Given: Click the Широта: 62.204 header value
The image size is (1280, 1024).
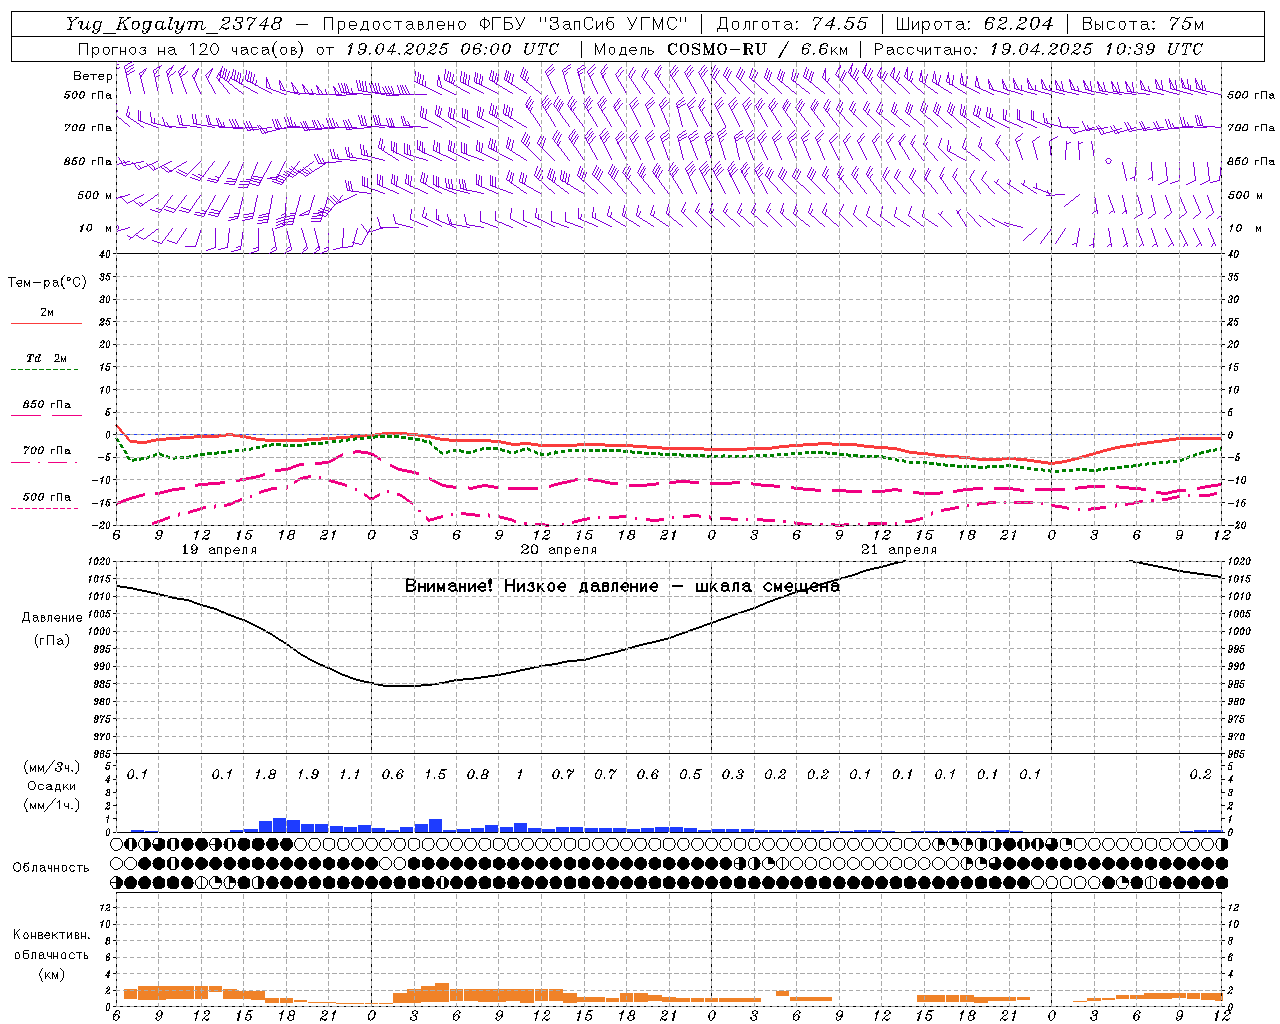Looking at the screenshot, I should coord(974,24).
